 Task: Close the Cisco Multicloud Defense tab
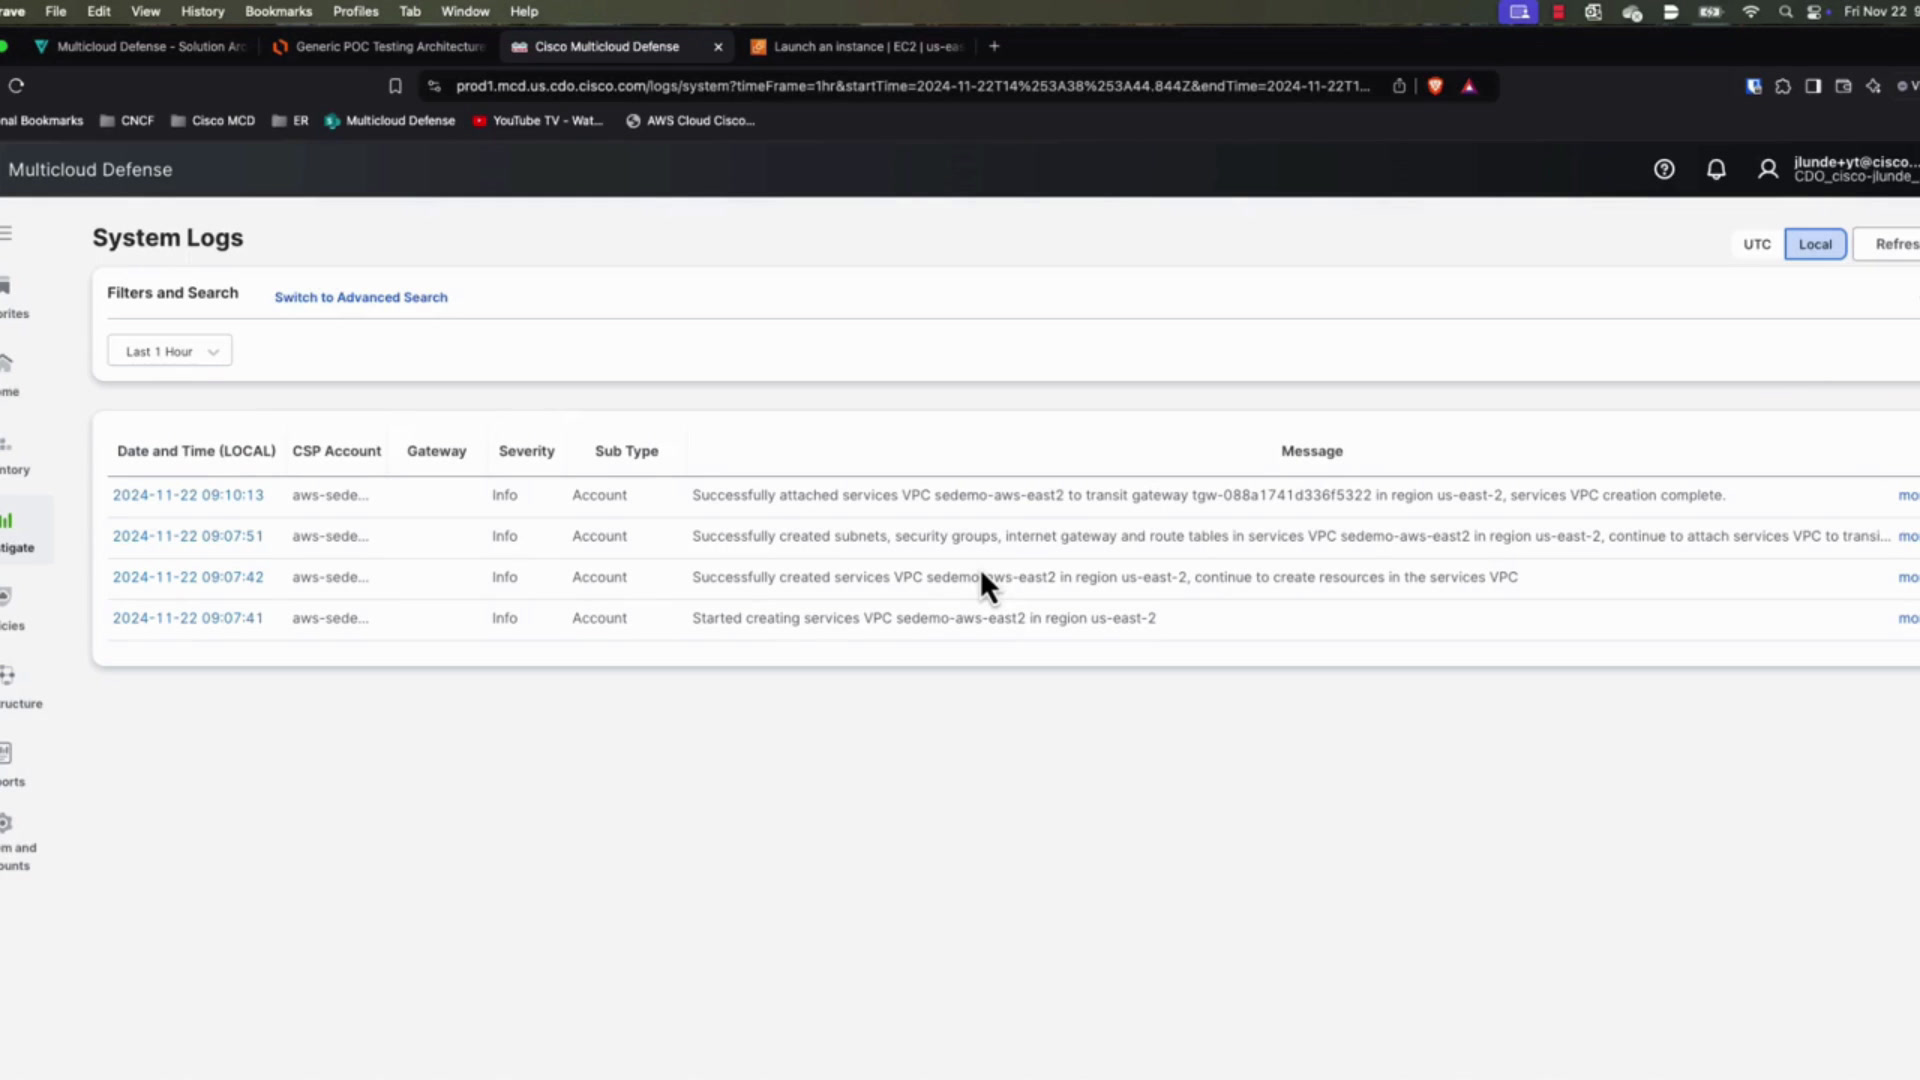pos(718,47)
